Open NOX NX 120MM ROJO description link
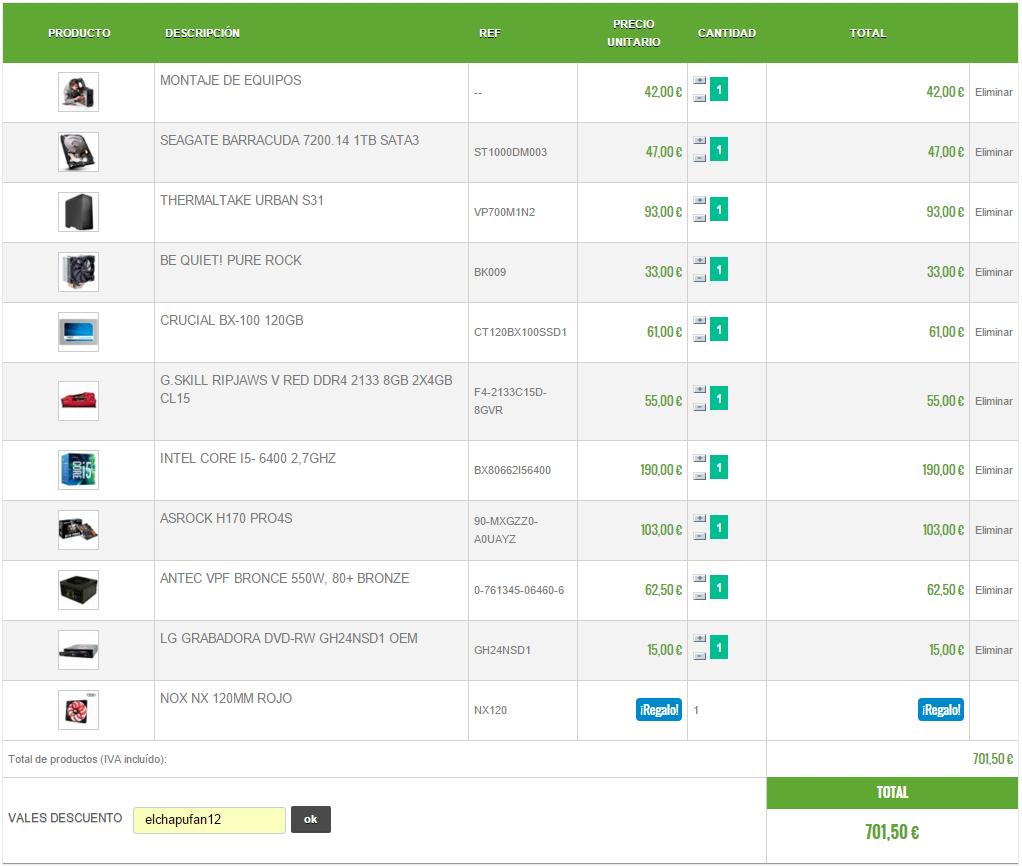This screenshot has width=1022, height=866. pyautogui.click(x=226, y=698)
